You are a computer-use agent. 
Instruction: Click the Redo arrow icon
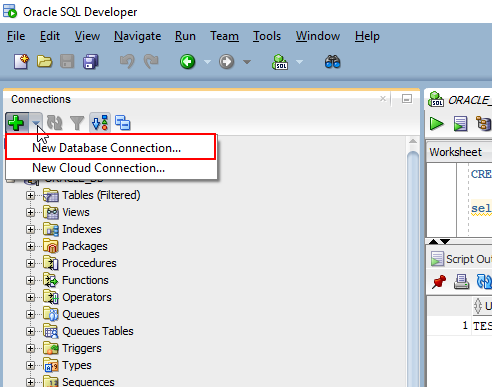coord(151,62)
